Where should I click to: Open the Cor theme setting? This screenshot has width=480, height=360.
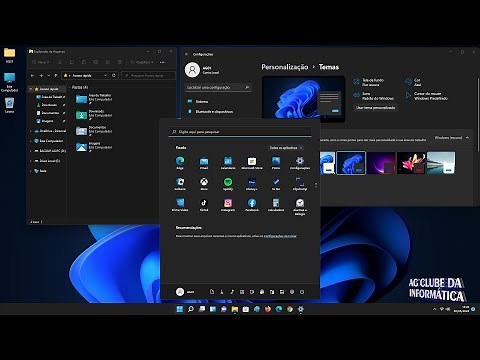coord(413,82)
